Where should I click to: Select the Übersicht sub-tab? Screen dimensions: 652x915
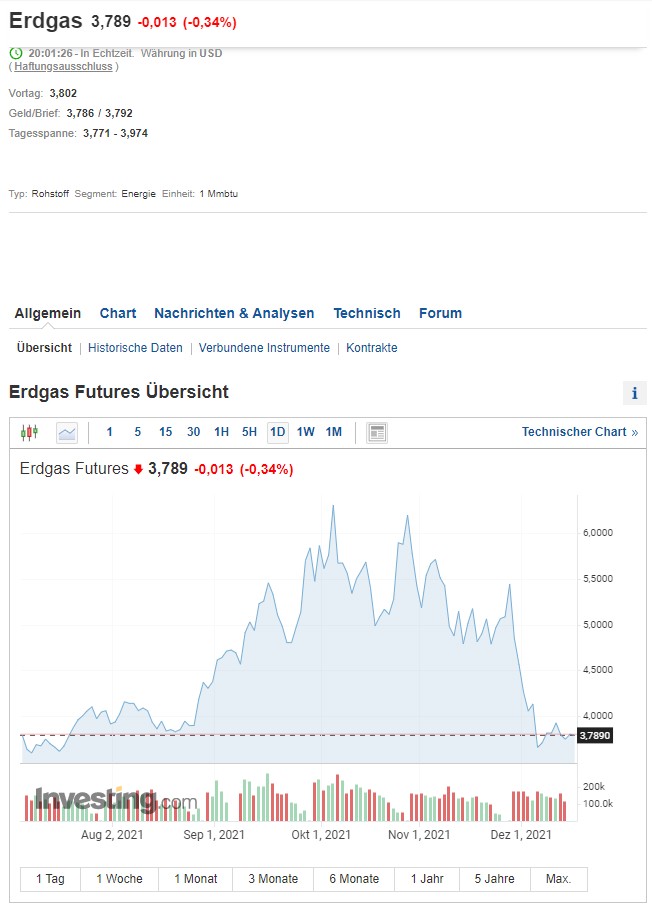click(x=44, y=348)
